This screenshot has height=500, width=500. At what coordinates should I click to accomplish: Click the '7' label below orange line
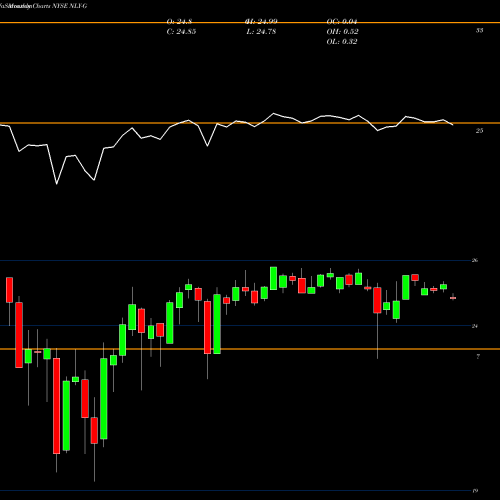point(478,357)
